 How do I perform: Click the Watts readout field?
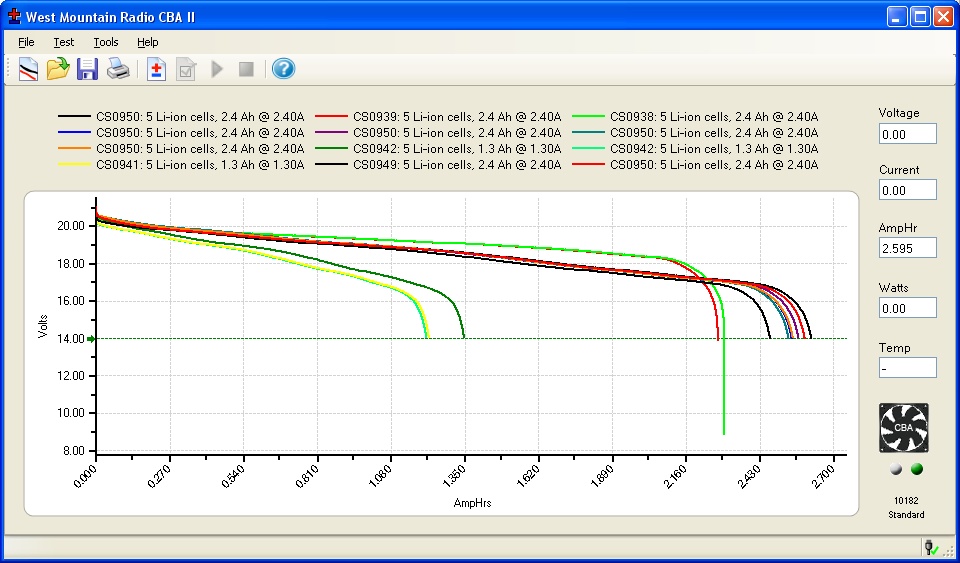[907, 308]
